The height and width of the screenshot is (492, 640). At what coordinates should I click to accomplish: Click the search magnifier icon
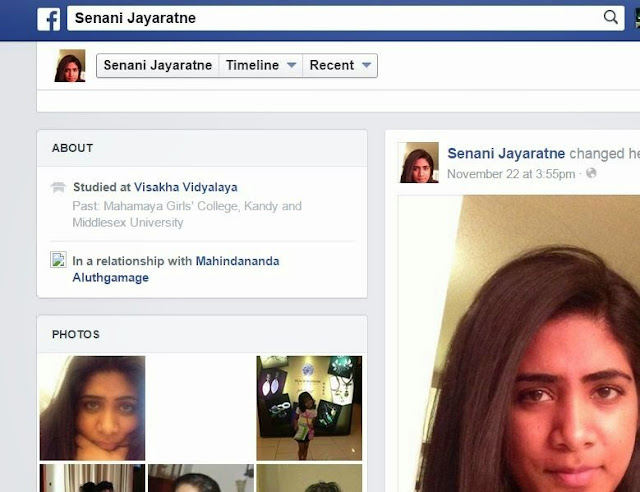tap(611, 17)
